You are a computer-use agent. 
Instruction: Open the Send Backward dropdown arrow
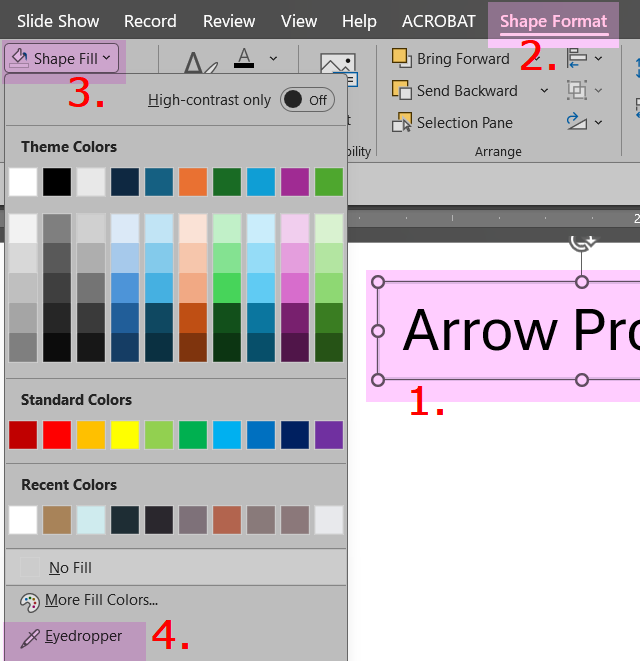pos(544,90)
